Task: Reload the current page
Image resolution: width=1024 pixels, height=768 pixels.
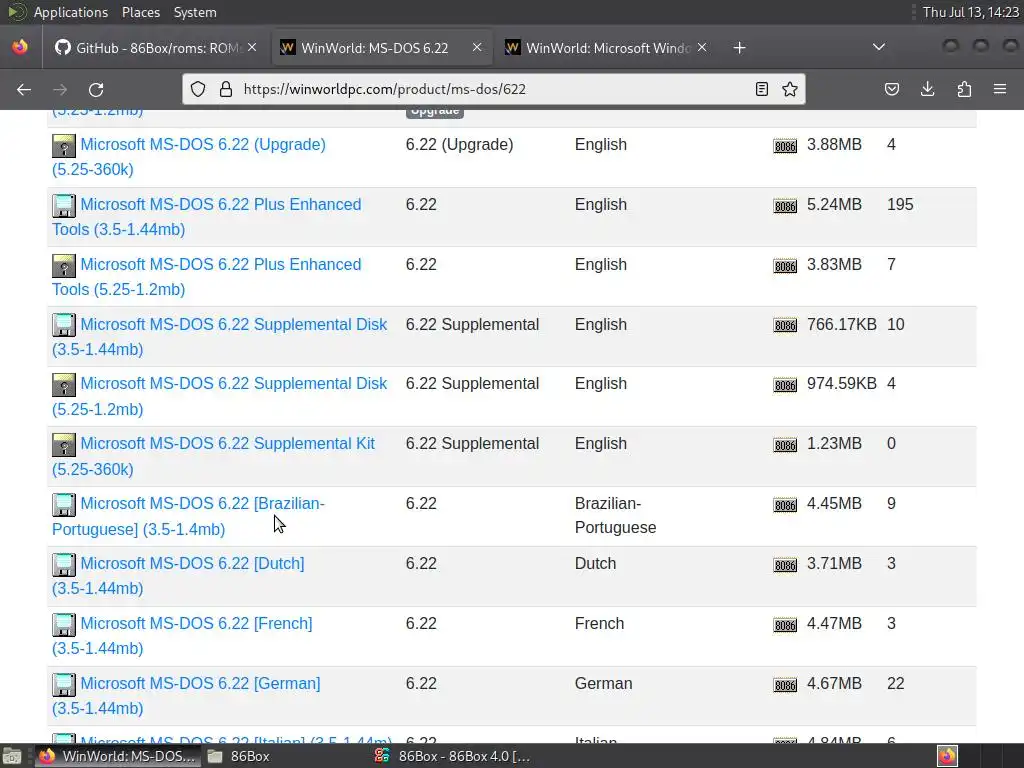Action: coord(96,89)
